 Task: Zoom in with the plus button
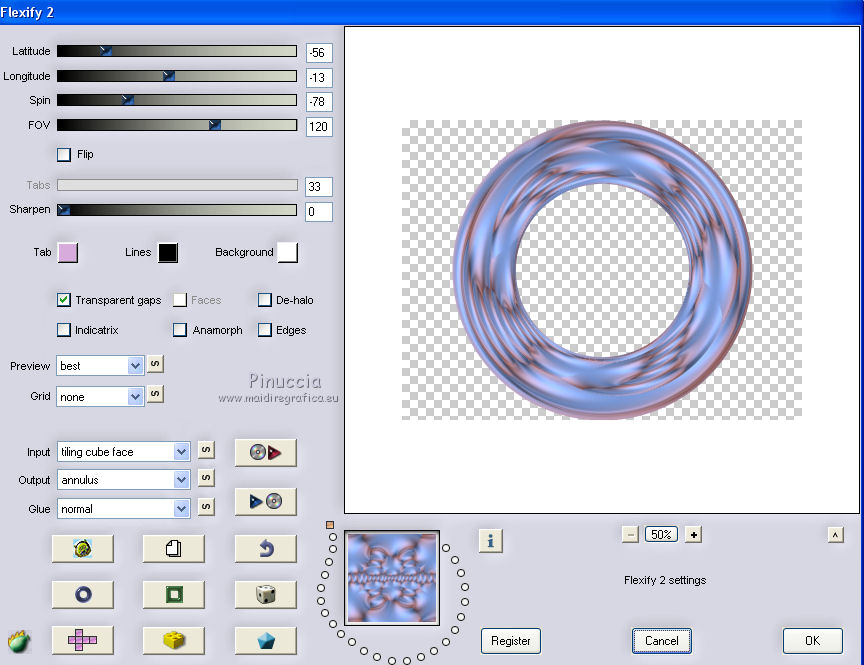point(693,534)
